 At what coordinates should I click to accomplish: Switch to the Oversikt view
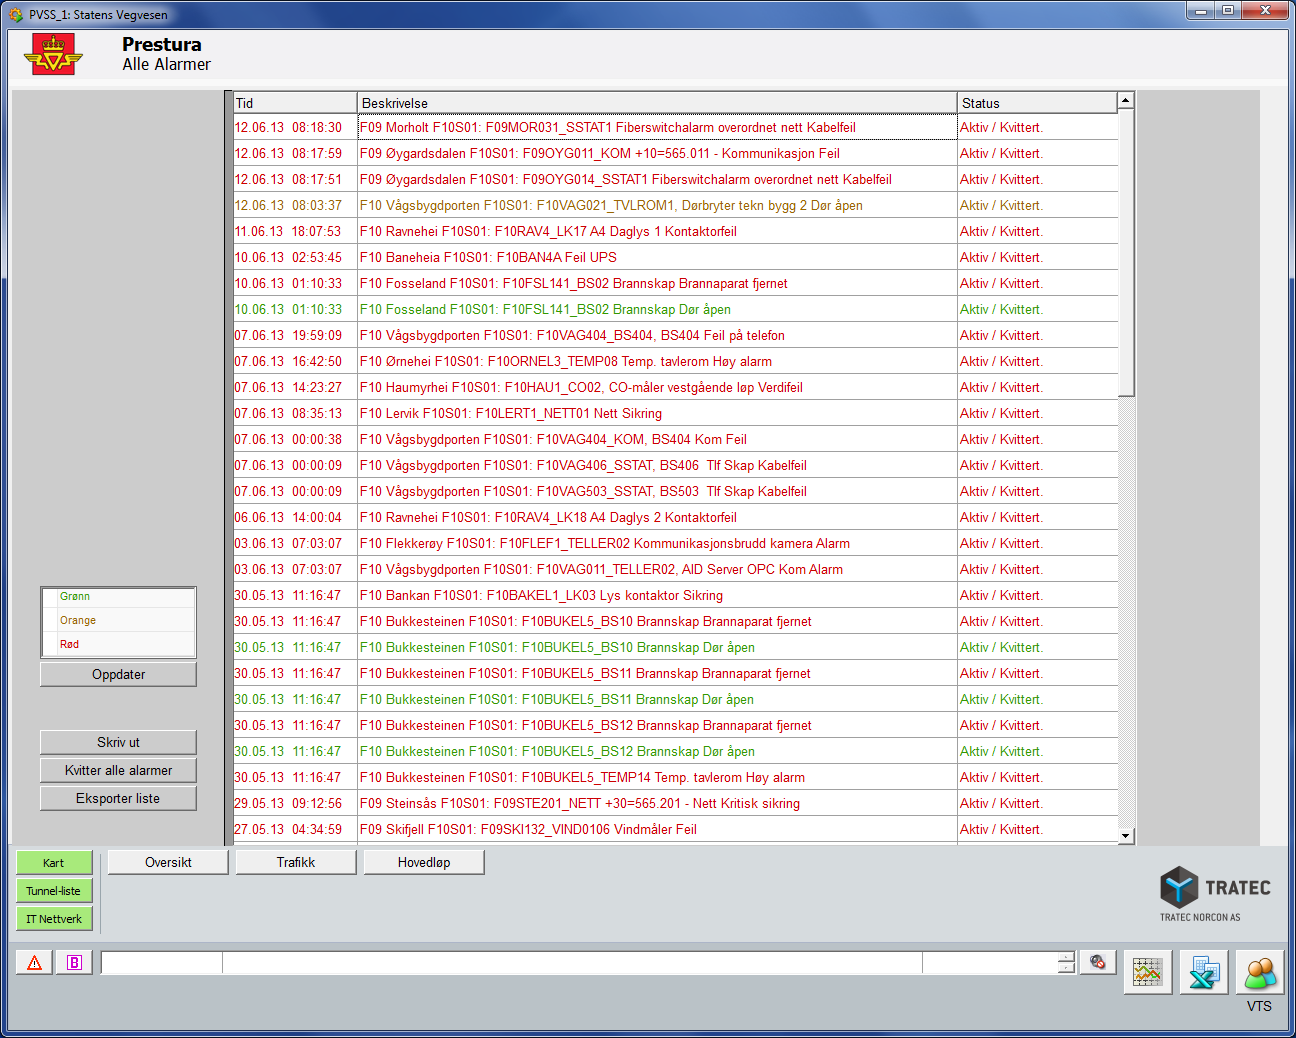coord(168,862)
